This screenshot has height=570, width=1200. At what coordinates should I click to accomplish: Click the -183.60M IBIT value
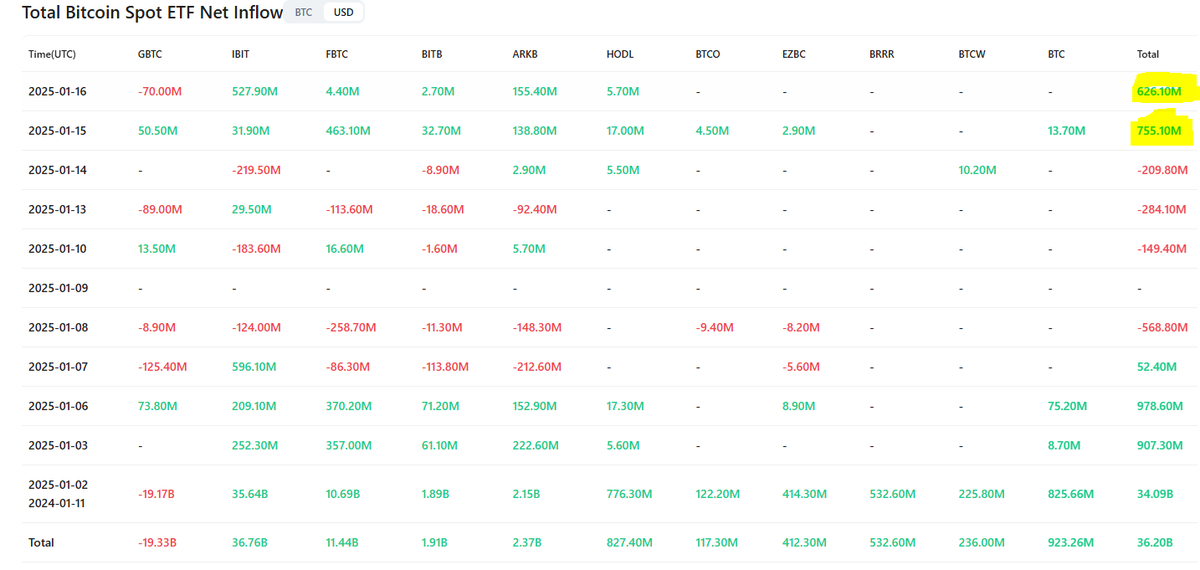[256, 249]
